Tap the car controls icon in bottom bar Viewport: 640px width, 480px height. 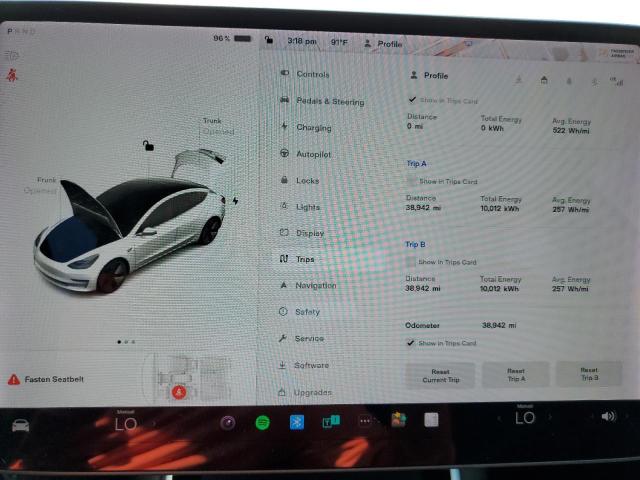(20, 426)
